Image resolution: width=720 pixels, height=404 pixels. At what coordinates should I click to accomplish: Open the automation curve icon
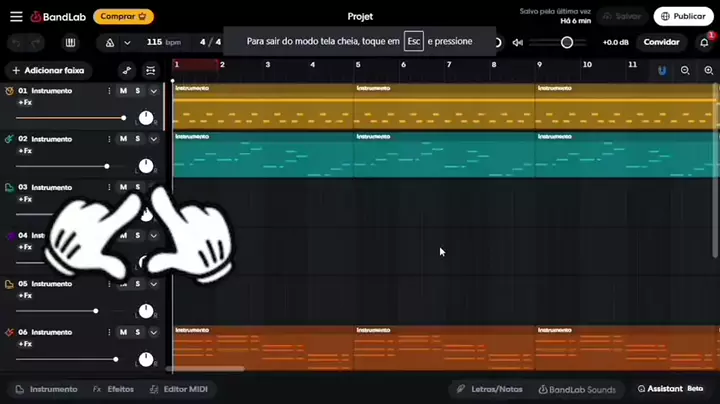(x=127, y=70)
